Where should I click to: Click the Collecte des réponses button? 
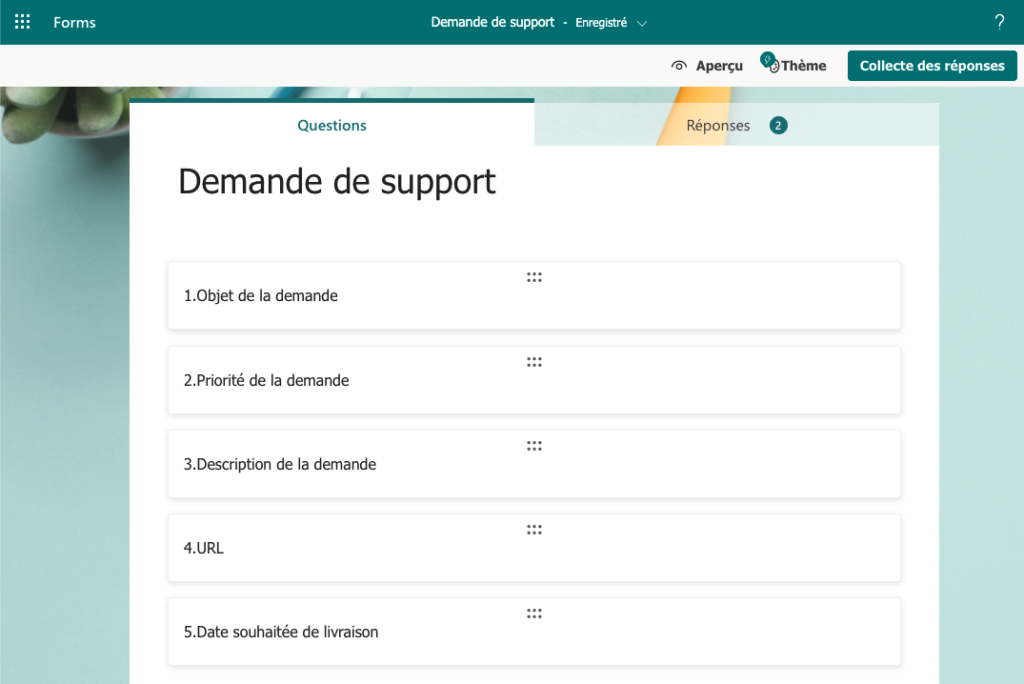coord(932,66)
